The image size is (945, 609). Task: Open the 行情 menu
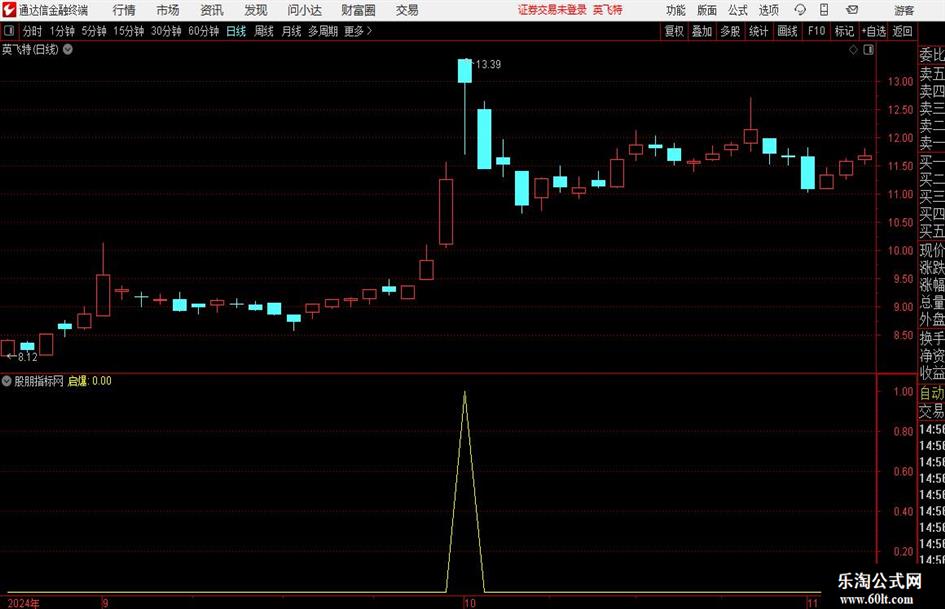coord(124,10)
